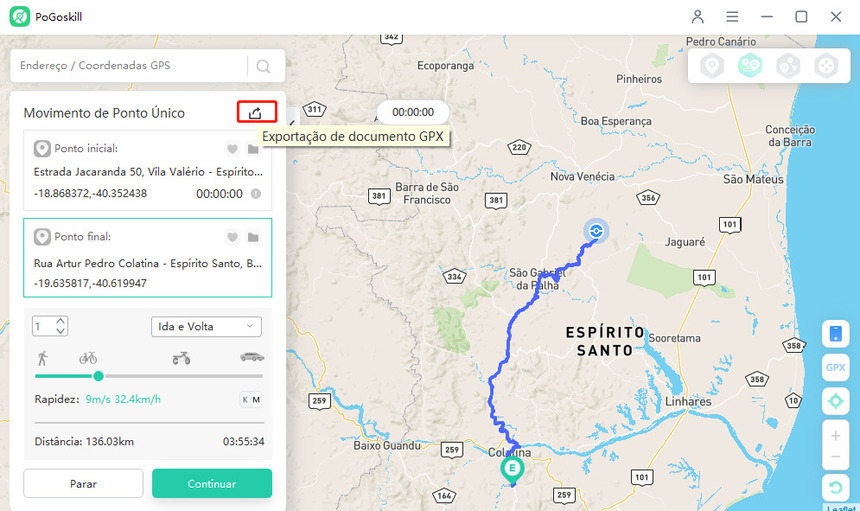
Task: Click the green reset arrow icon
Action: [835, 488]
